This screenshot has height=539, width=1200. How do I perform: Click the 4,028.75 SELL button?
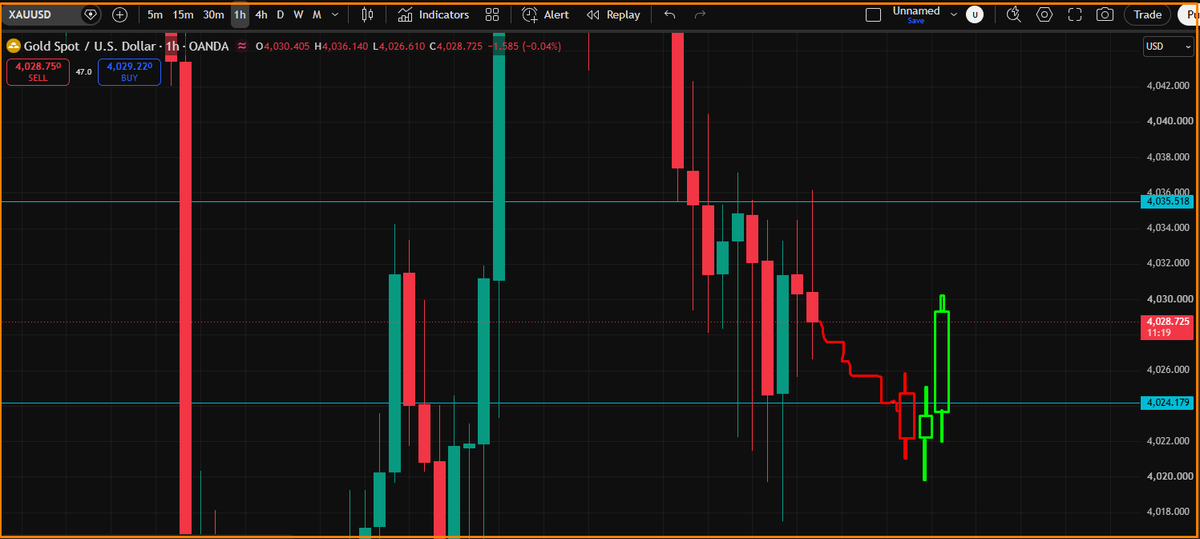[x=38, y=71]
